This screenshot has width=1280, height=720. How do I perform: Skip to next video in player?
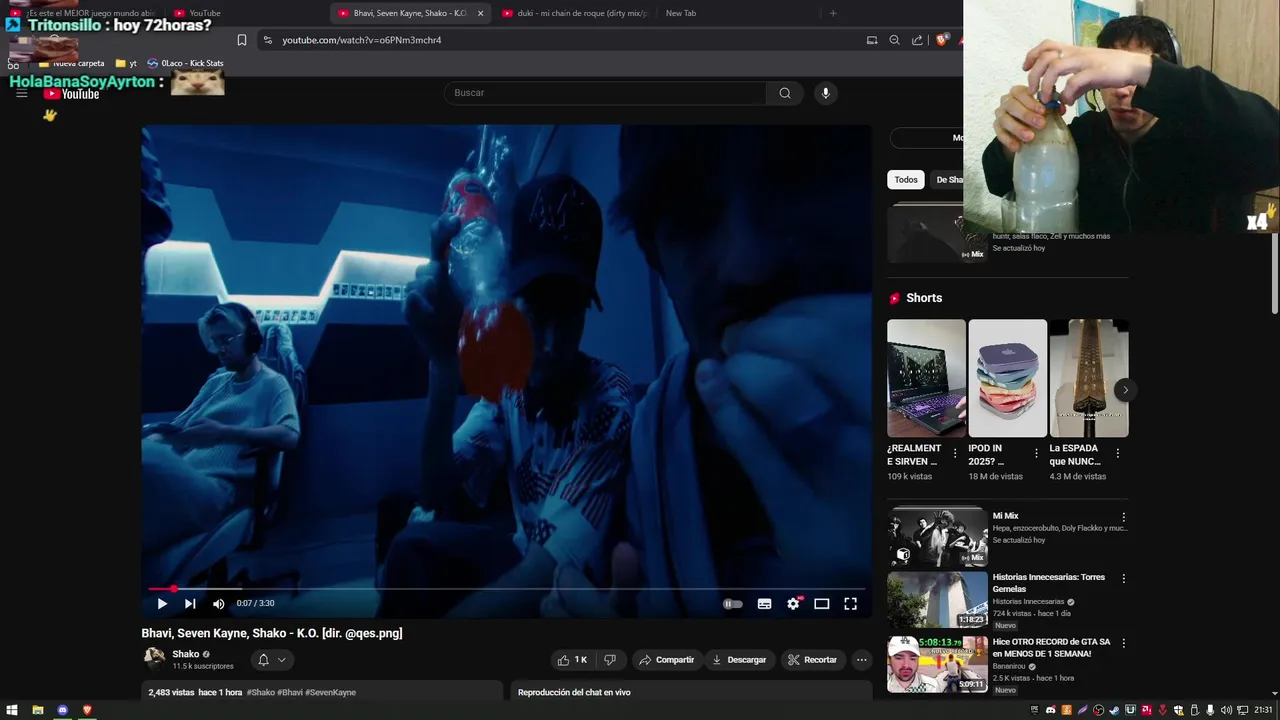(x=190, y=603)
